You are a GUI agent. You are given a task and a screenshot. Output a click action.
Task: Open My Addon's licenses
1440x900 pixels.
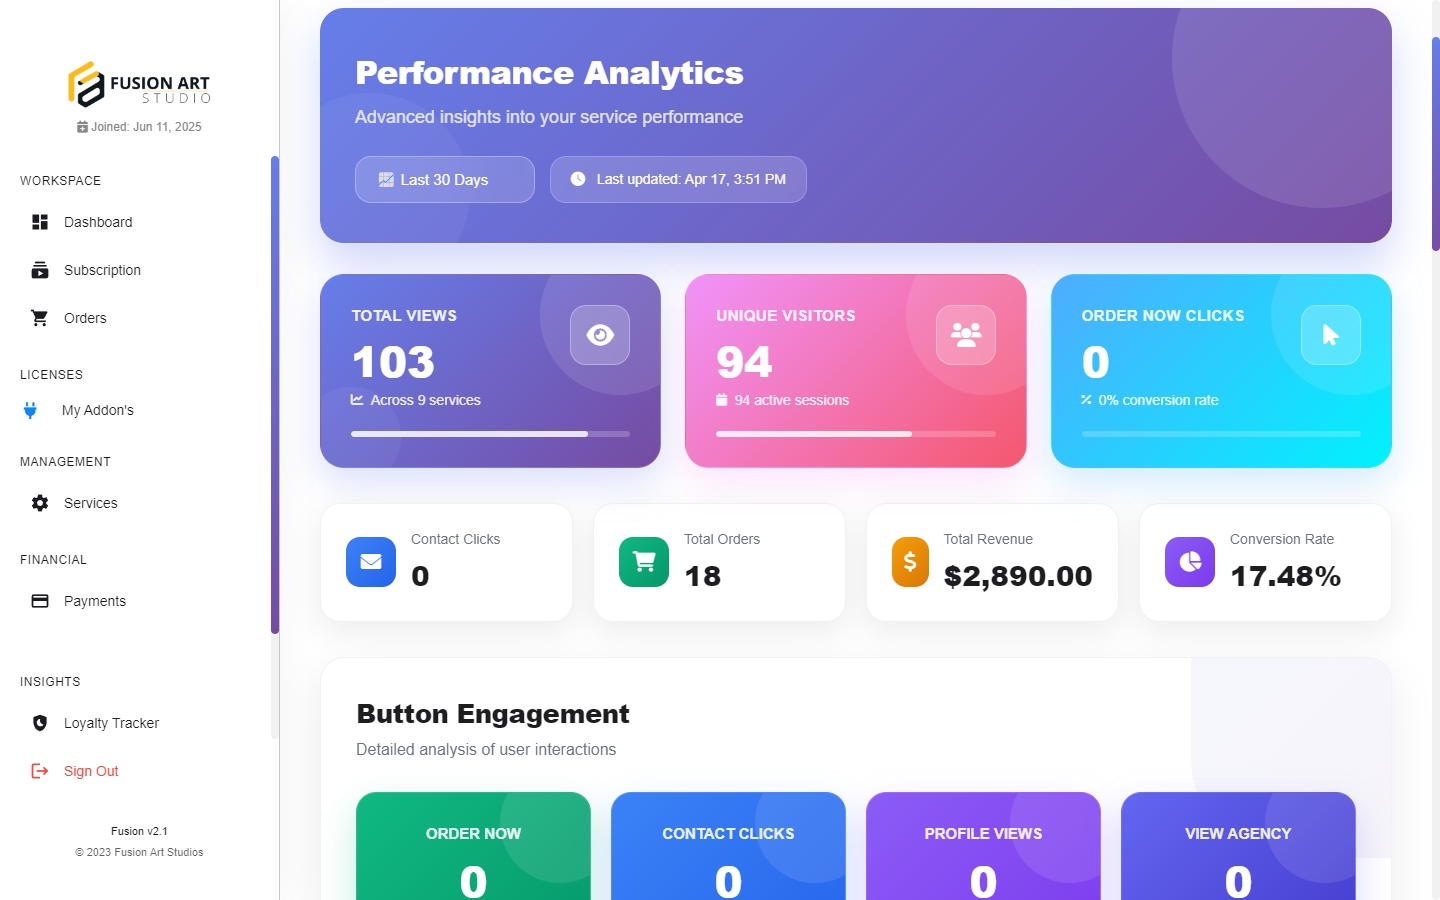click(97, 410)
